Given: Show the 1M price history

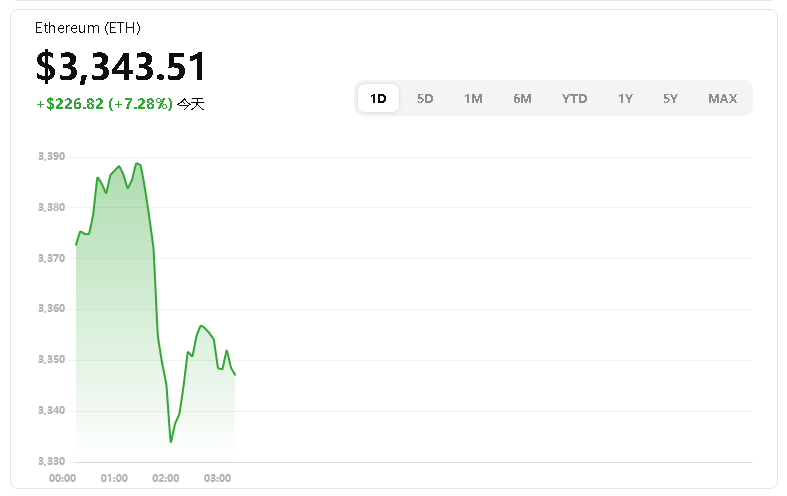Looking at the screenshot, I should (x=473, y=98).
